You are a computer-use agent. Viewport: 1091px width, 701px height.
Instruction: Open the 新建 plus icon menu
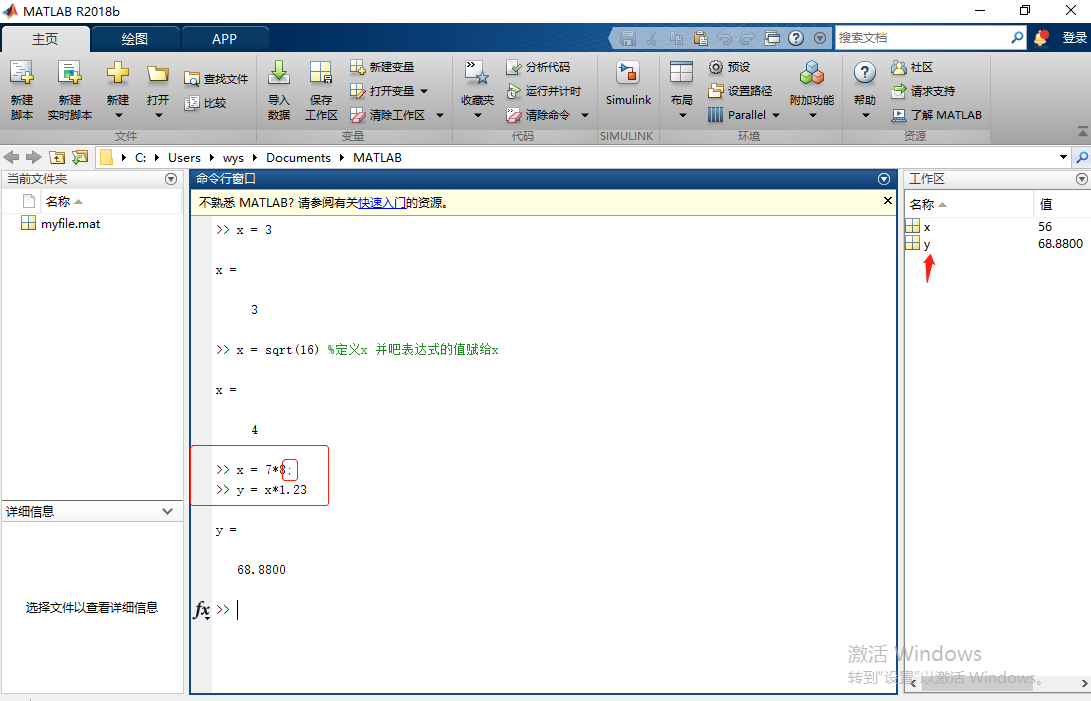click(118, 73)
